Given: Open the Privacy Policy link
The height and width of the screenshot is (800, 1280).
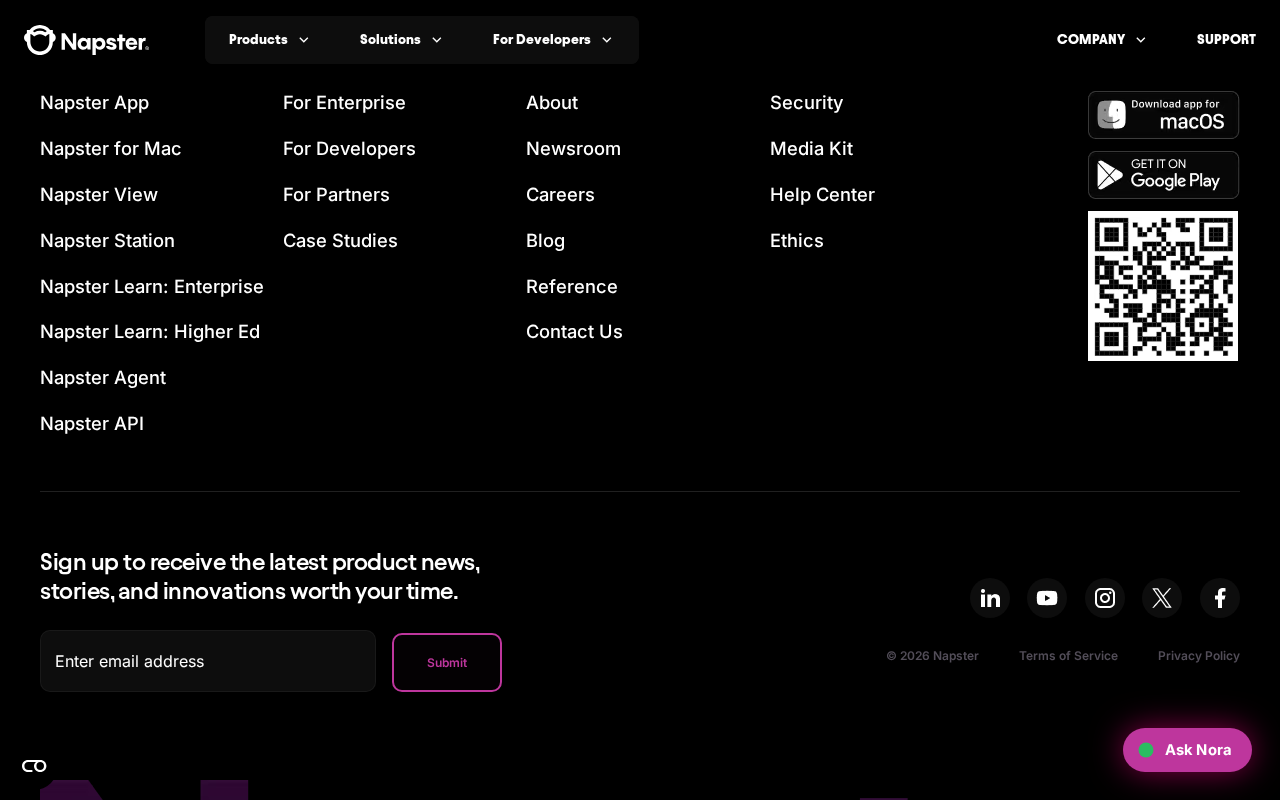Looking at the screenshot, I should click(x=1199, y=656).
